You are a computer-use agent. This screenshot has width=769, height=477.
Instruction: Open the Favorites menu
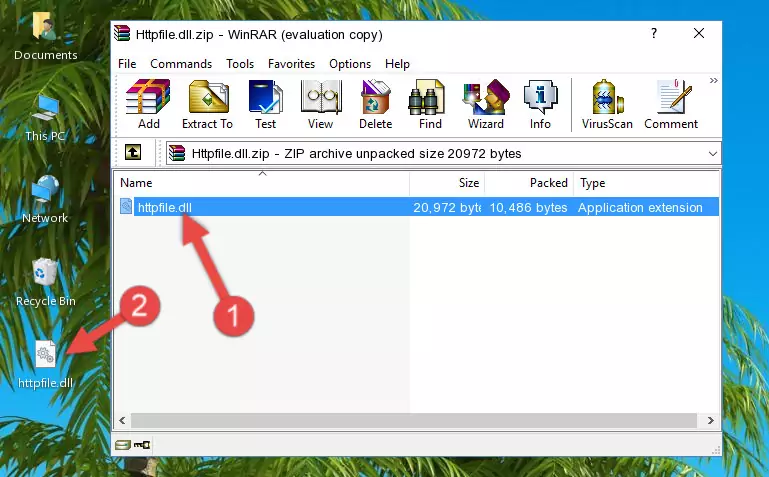coord(291,64)
